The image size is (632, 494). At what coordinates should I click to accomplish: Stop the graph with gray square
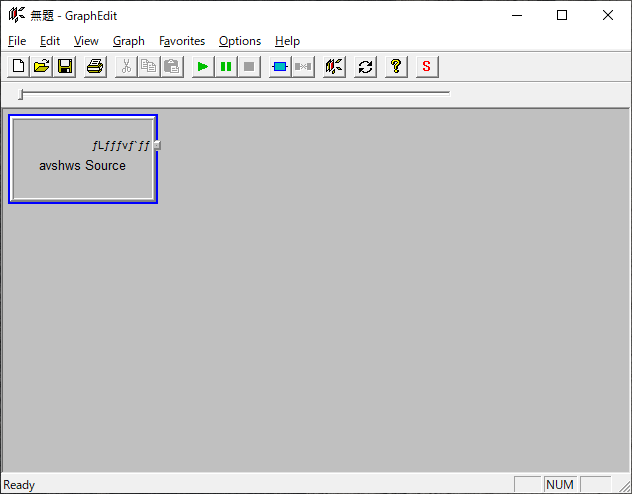(249, 66)
